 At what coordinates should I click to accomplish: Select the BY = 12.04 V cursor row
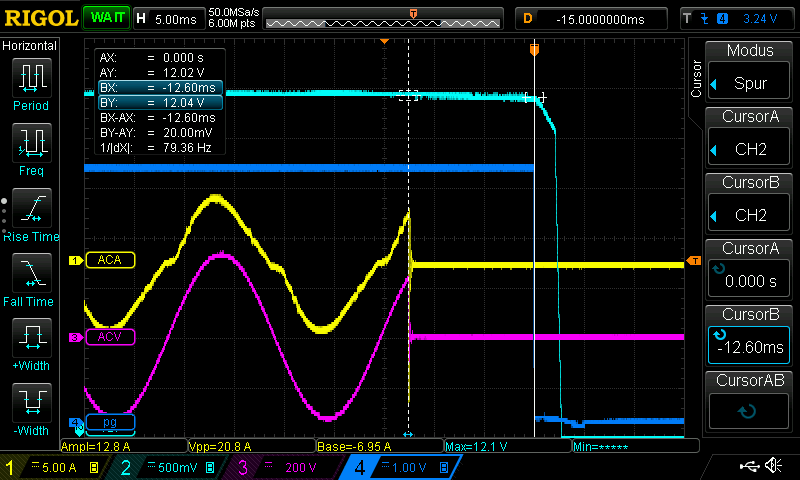pos(160,103)
